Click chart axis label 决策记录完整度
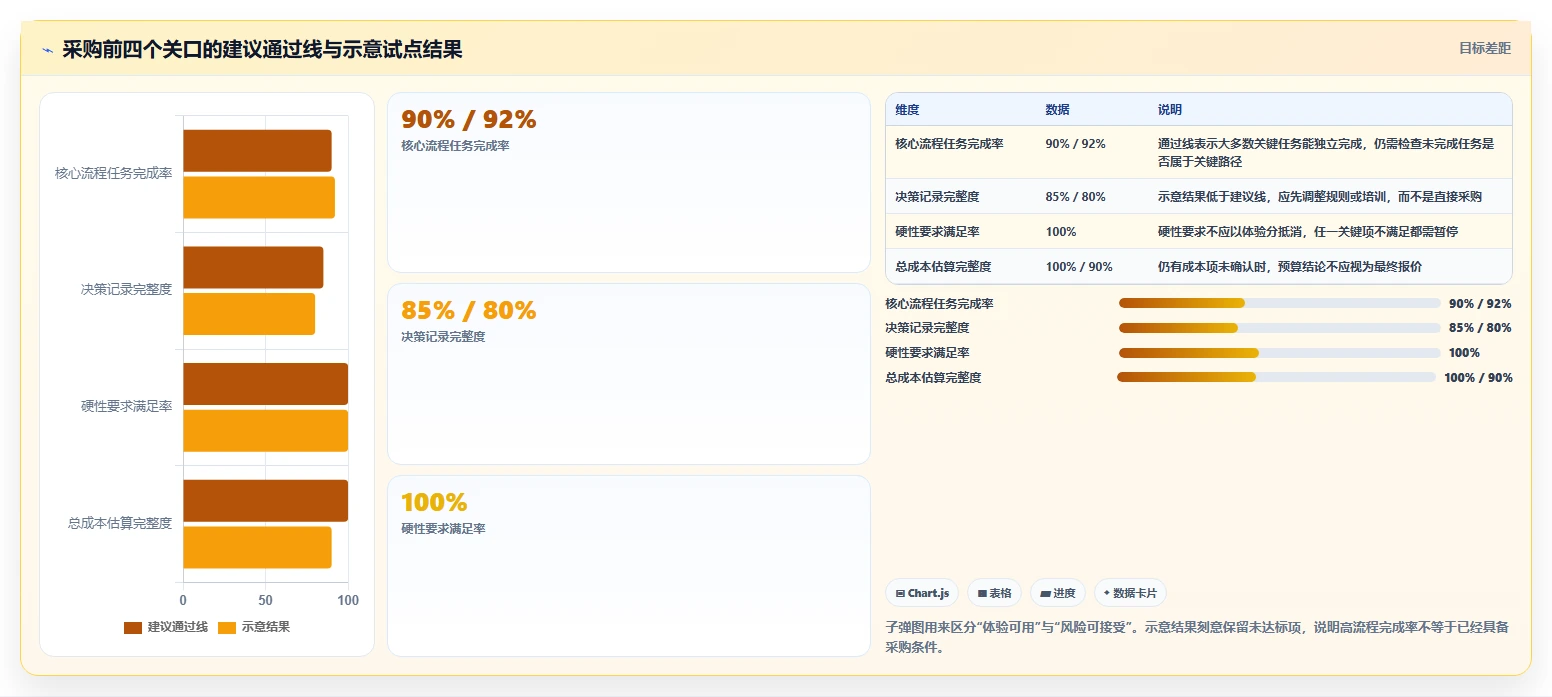Viewport: 1552px width, 697px height. point(126,289)
